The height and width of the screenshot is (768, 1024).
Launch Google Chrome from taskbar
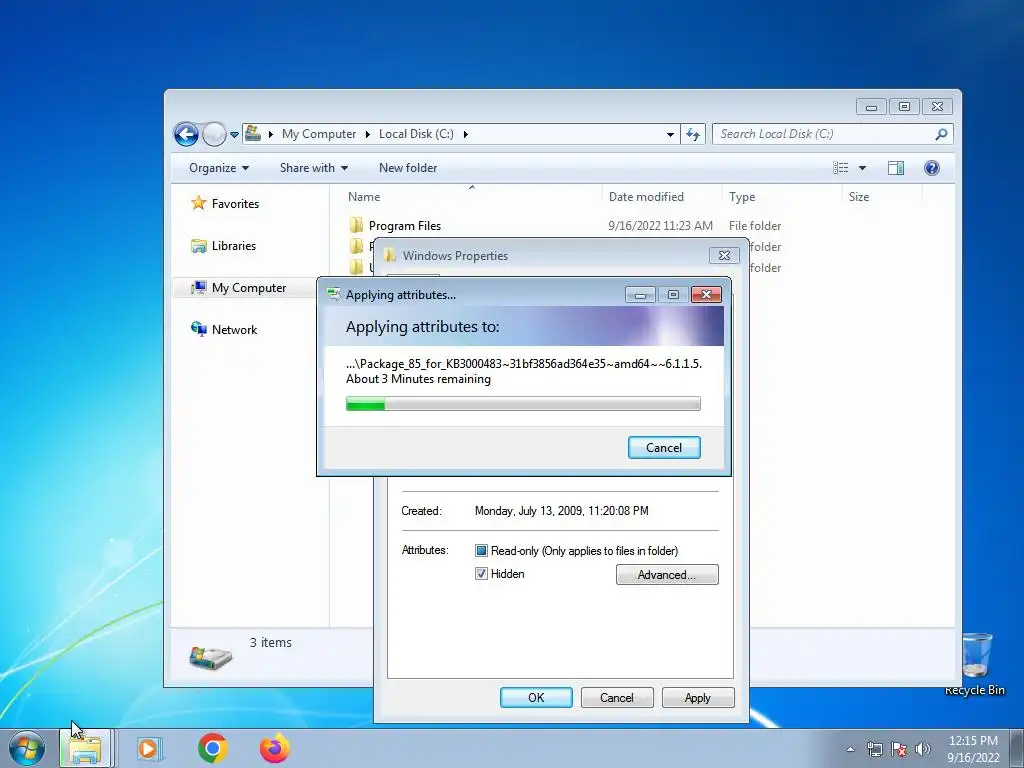pos(212,748)
